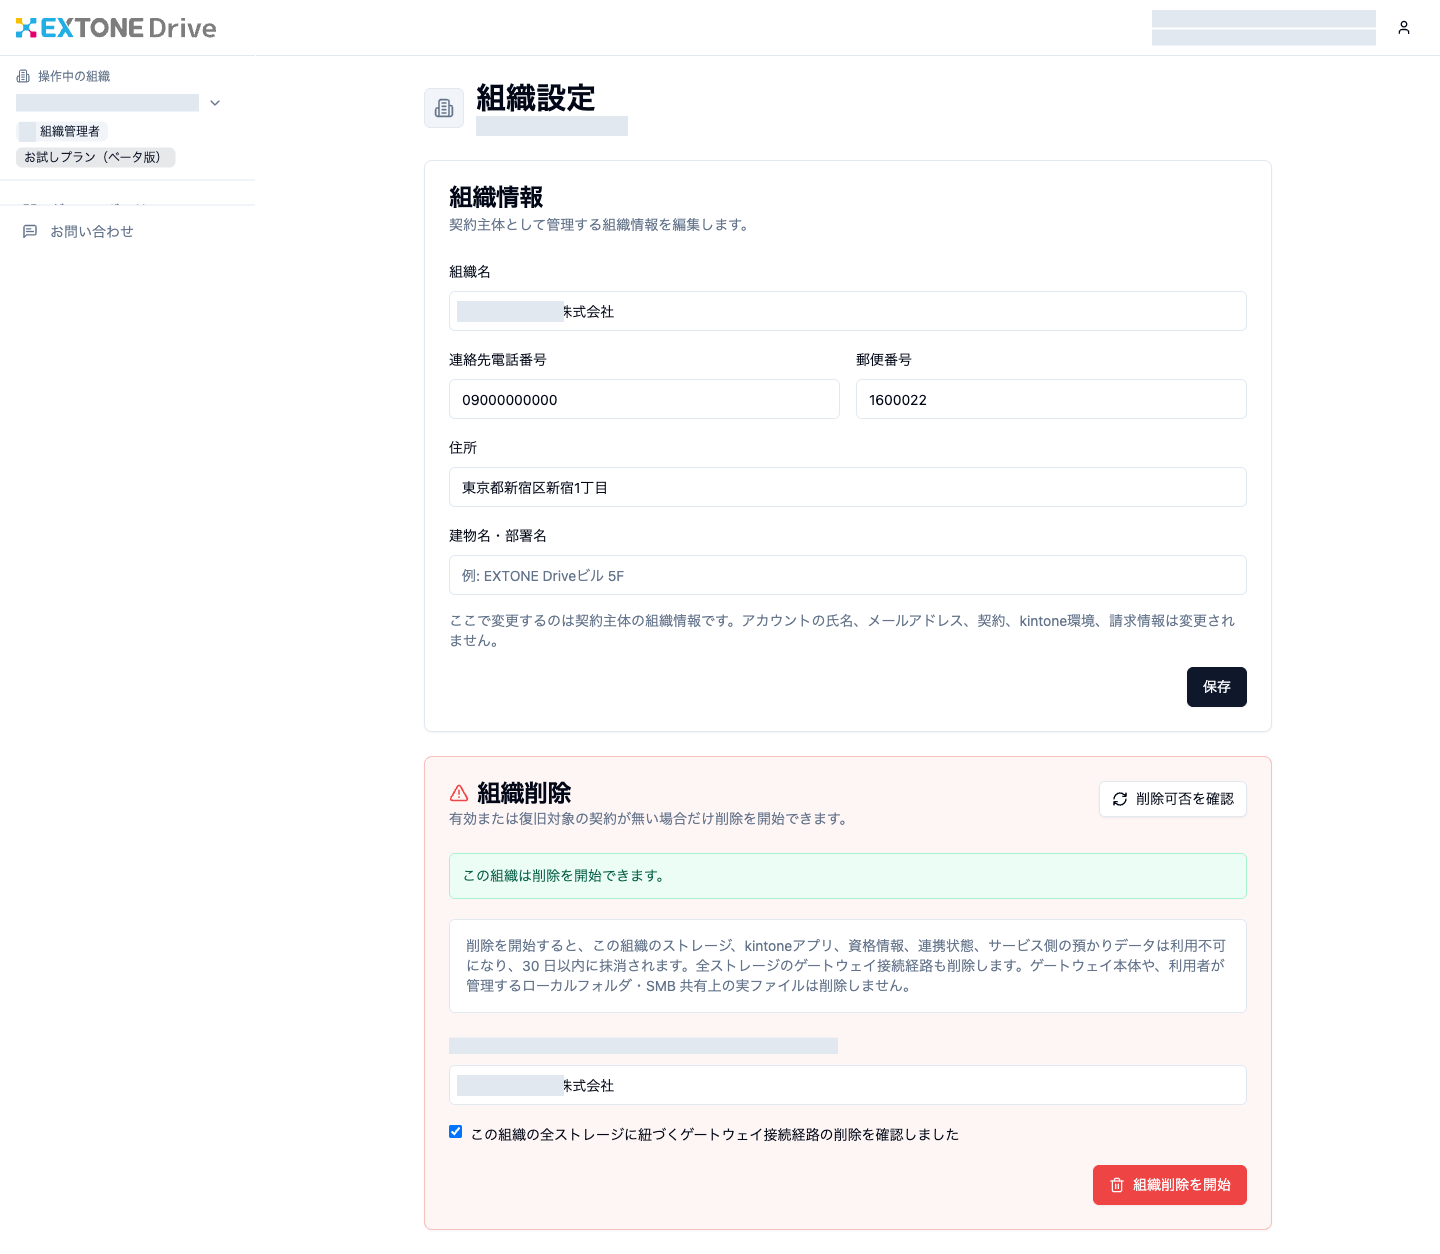Expand the active organization selector chevron
Viewport: 1440px width, 1254px height.
pyautogui.click(x=215, y=103)
